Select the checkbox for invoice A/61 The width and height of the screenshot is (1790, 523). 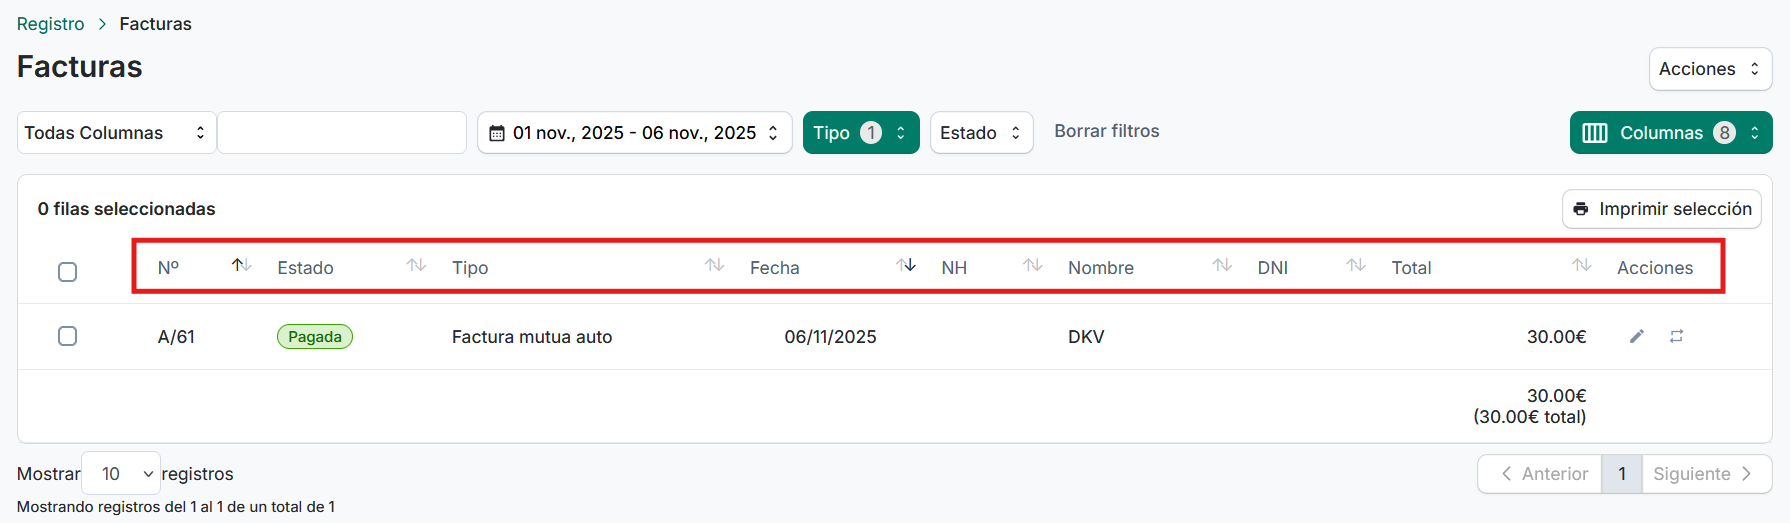point(68,336)
